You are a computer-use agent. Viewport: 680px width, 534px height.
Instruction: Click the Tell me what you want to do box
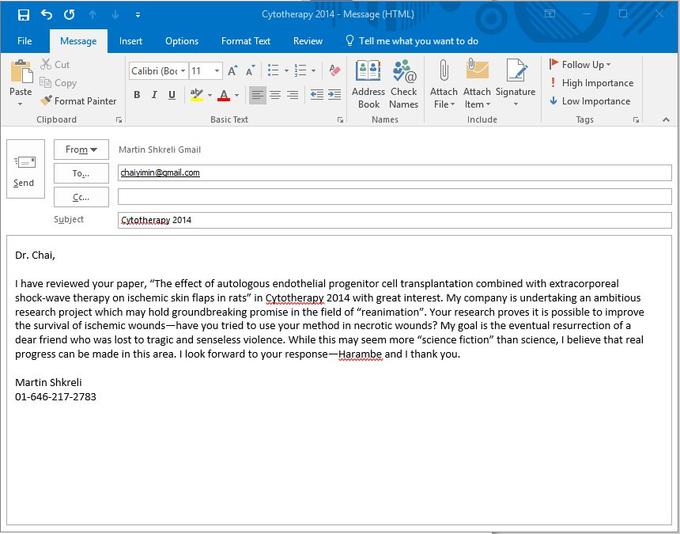click(x=412, y=41)
